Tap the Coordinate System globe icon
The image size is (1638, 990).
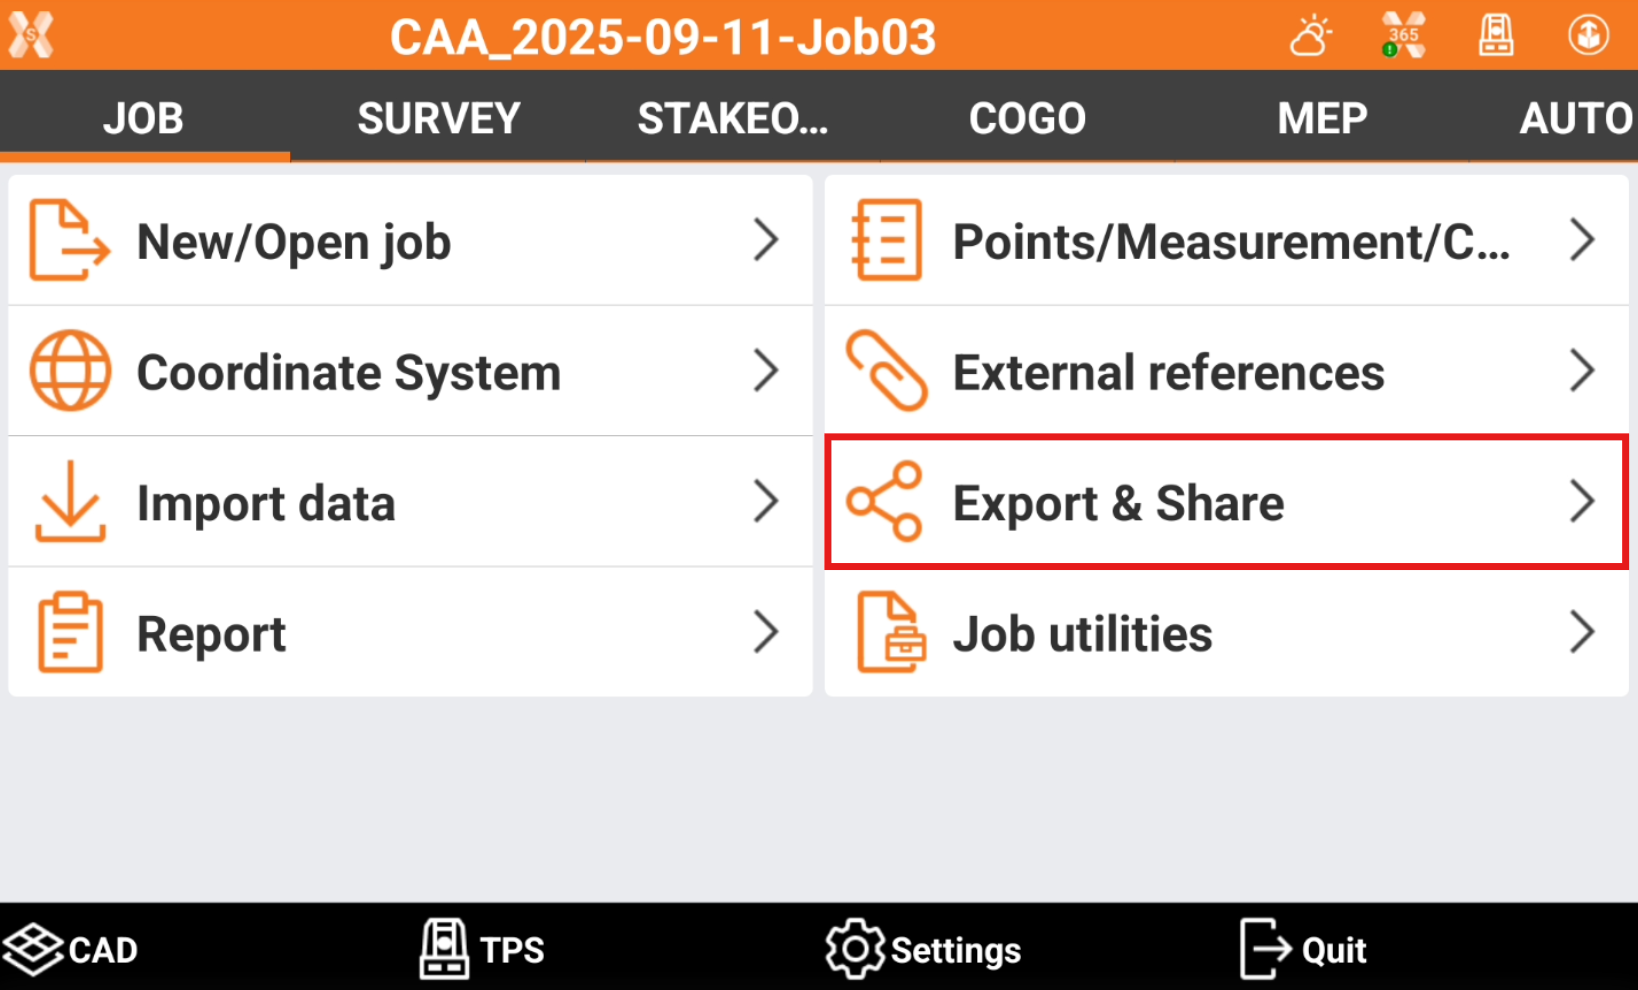tap(70, 371)
